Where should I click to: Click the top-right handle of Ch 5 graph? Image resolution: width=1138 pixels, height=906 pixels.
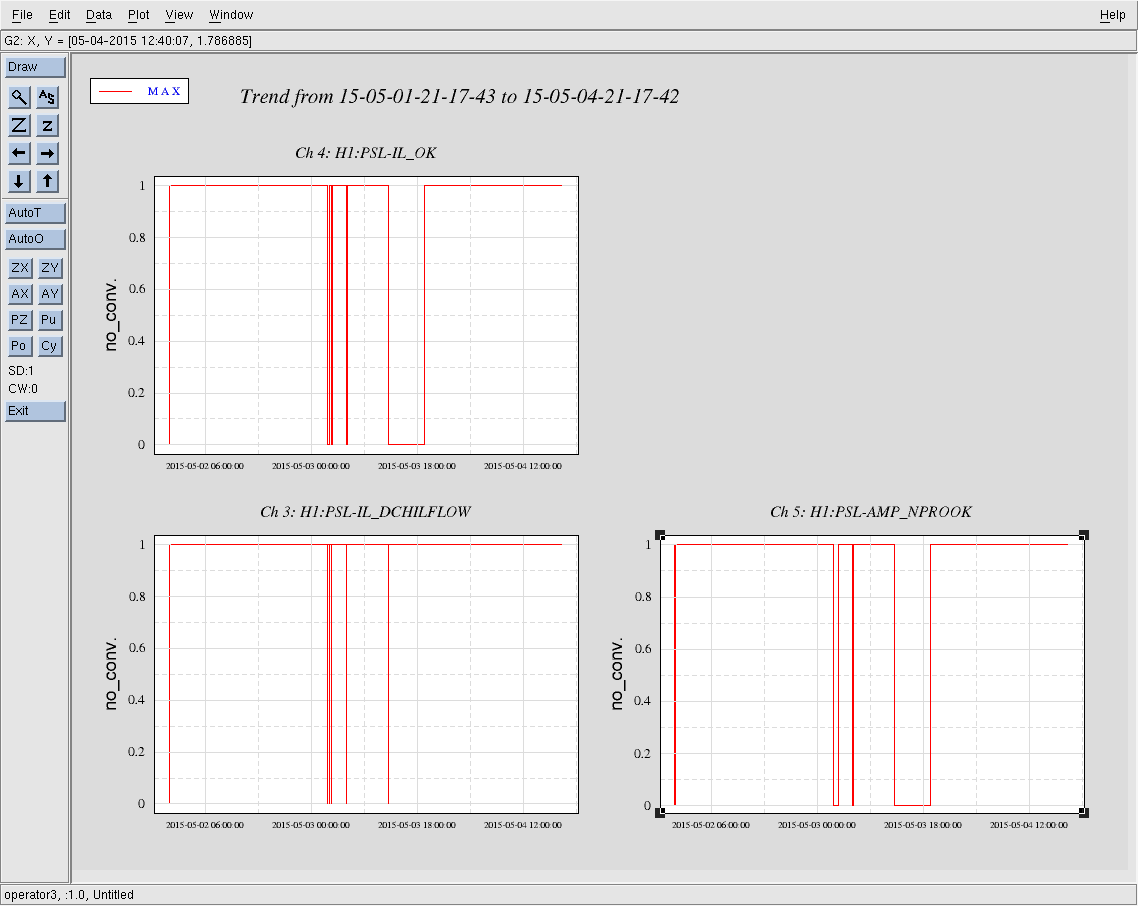pos(1084,535)
